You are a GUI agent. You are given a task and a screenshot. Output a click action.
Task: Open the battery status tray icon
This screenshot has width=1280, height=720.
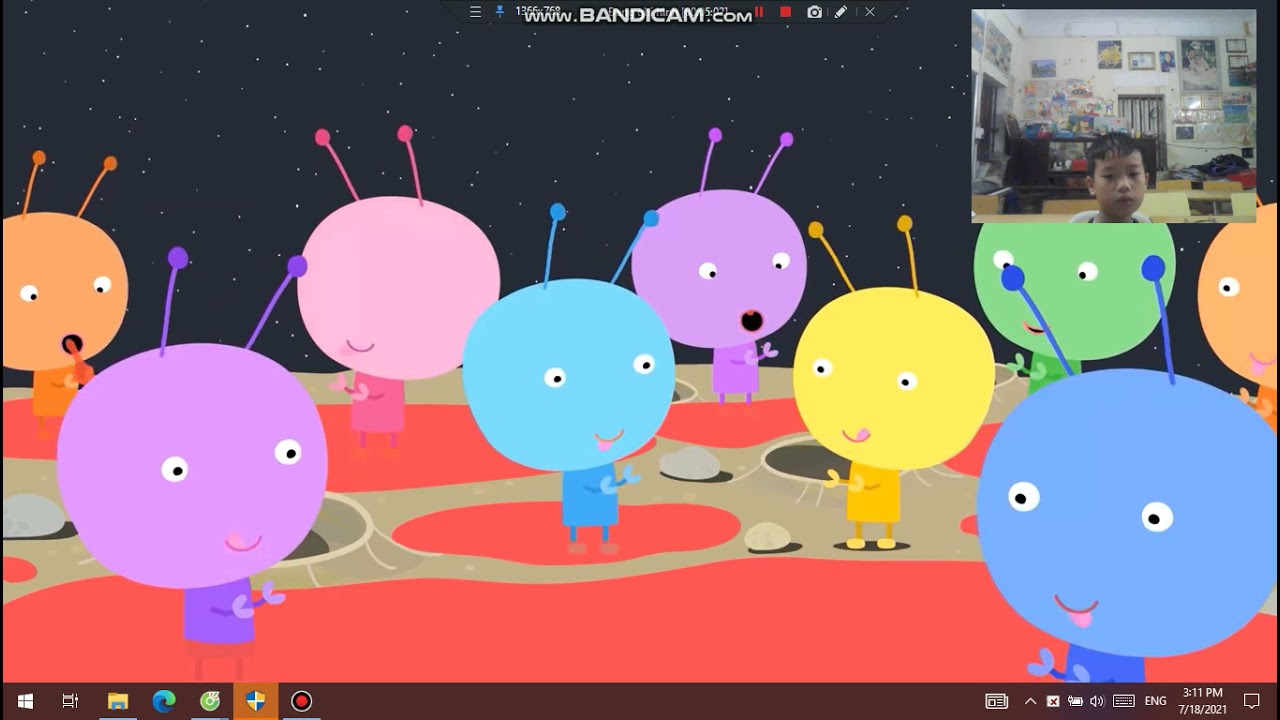click(1075, 701)
